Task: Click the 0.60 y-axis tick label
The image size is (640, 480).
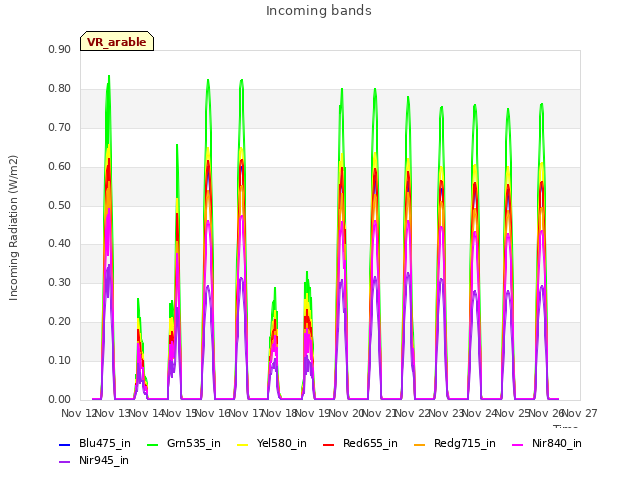Action: 60,167
